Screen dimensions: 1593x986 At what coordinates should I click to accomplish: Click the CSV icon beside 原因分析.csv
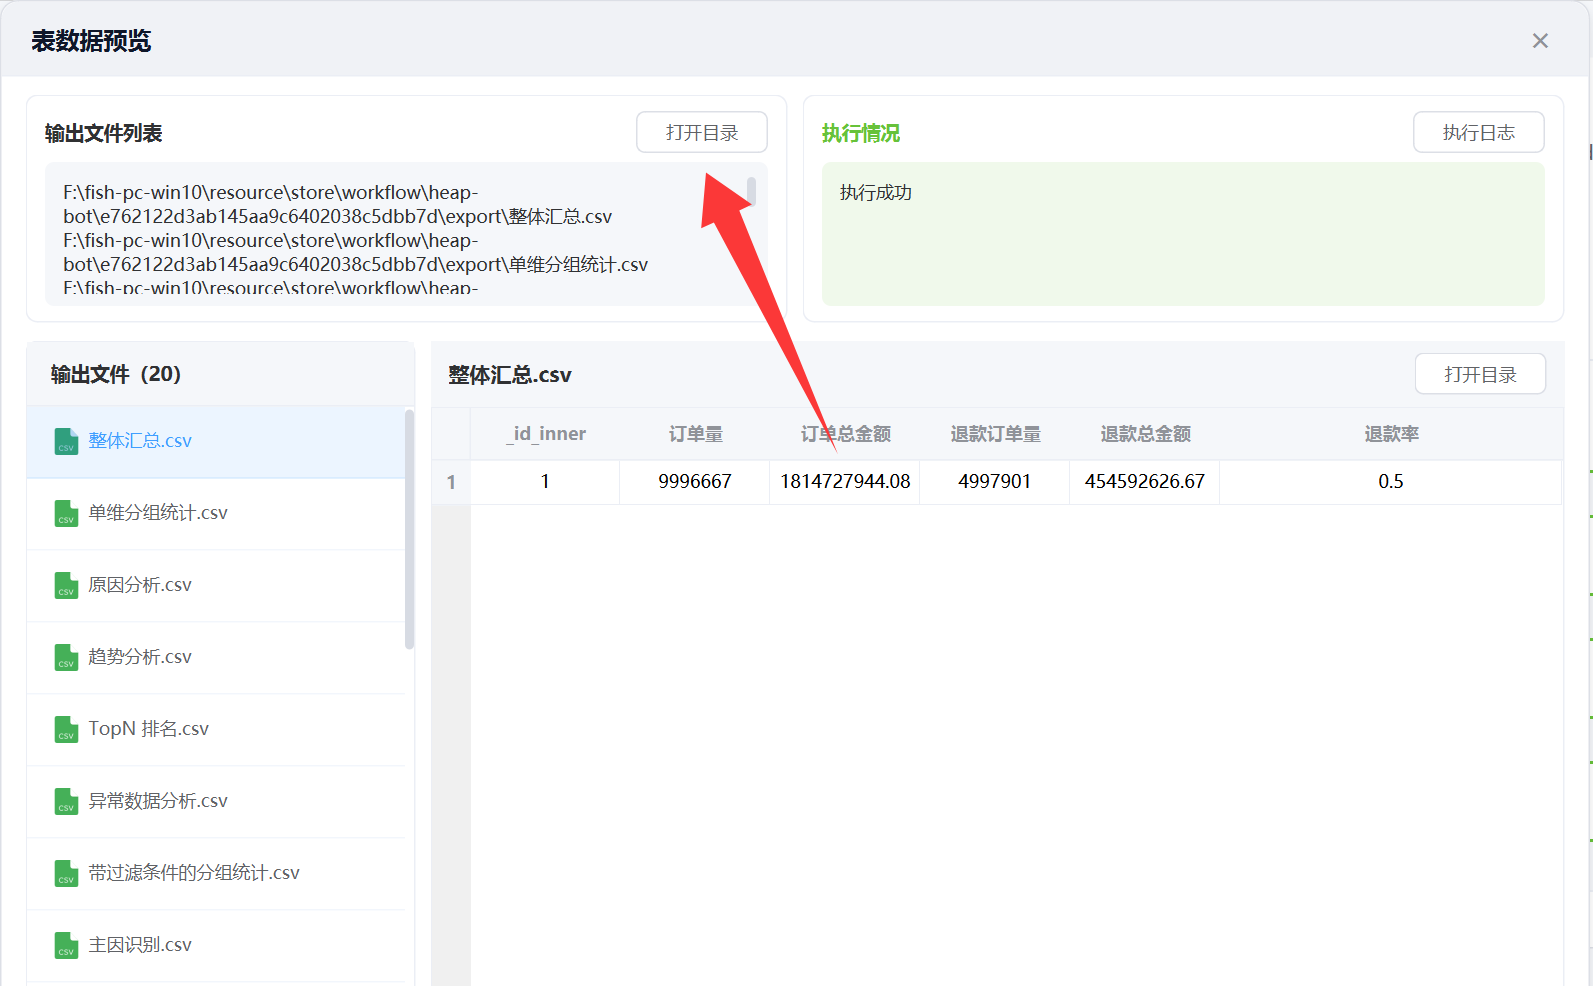coord(66,585)
